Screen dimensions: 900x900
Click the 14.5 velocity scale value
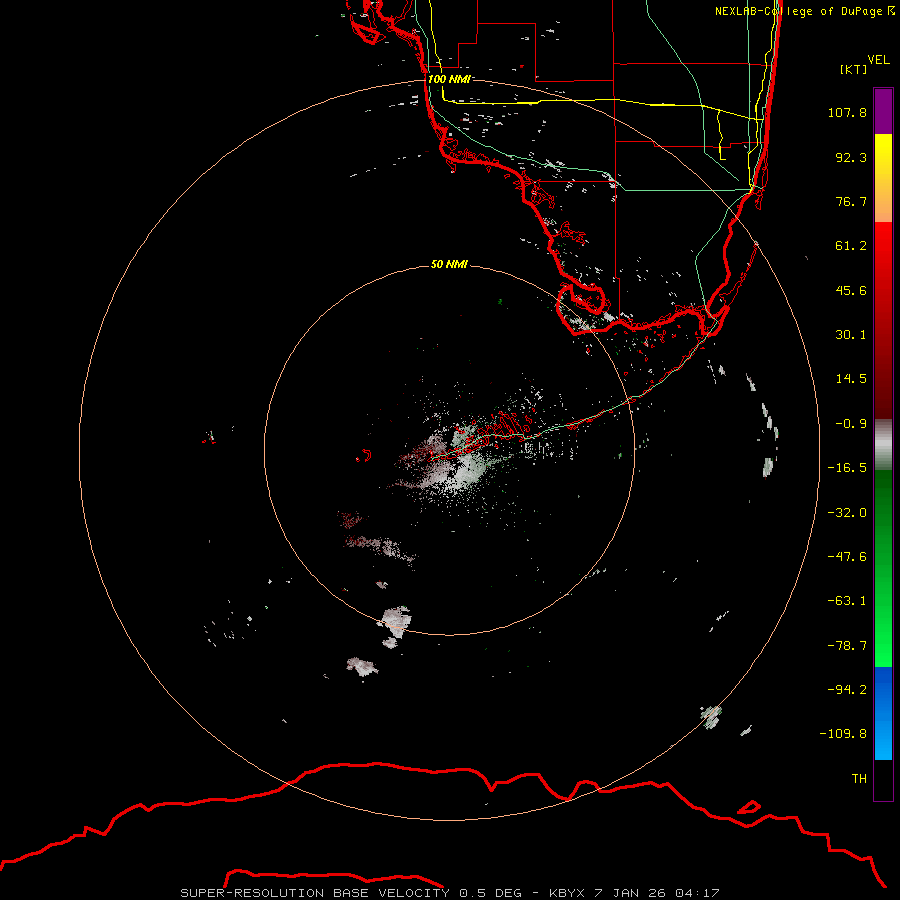851,379
